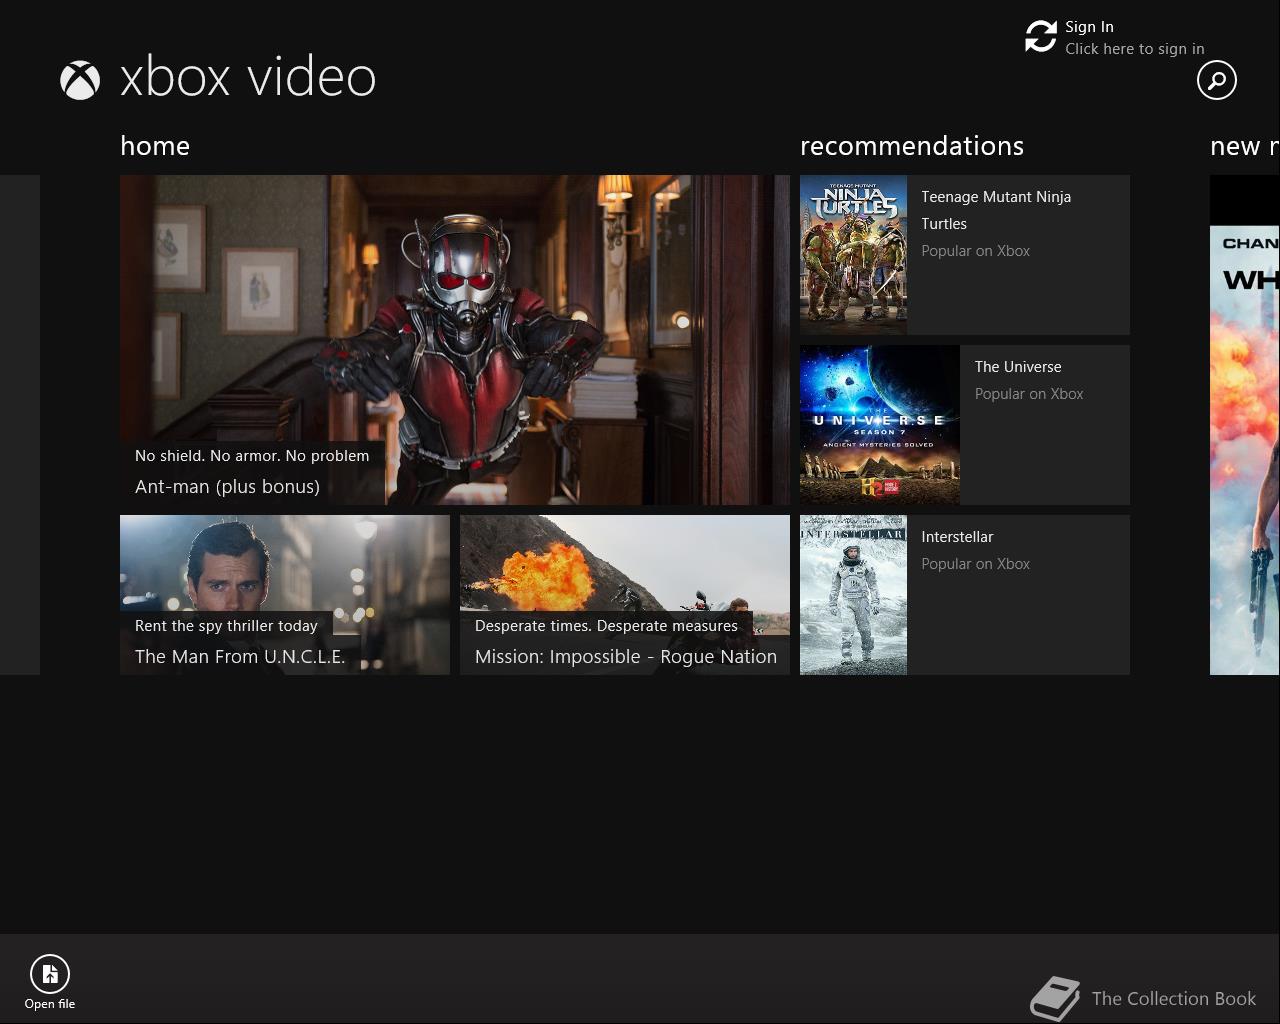Image resolution: width=1280 pixels, height=1024 pixels.
Task: Click 'Ant-man (plus bonus)' title
Action: point(227,487)
